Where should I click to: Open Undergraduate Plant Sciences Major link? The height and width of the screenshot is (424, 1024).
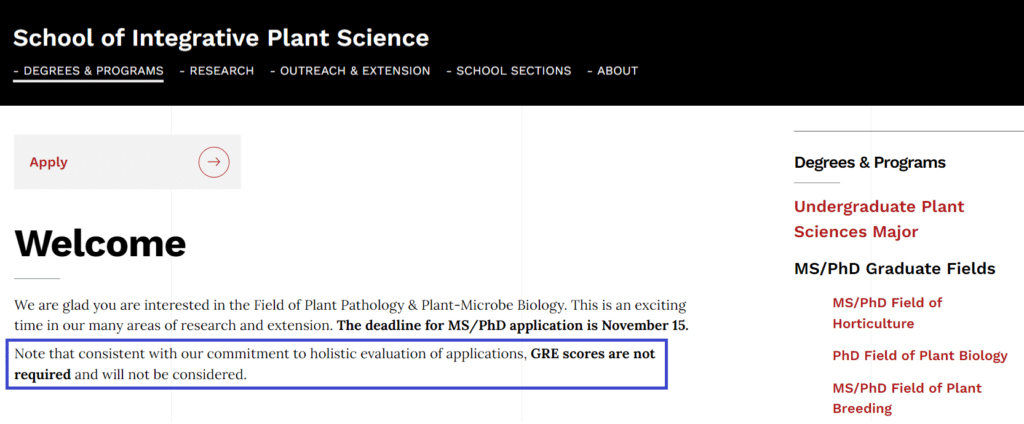pyautogui.click(x=879, y=219)
